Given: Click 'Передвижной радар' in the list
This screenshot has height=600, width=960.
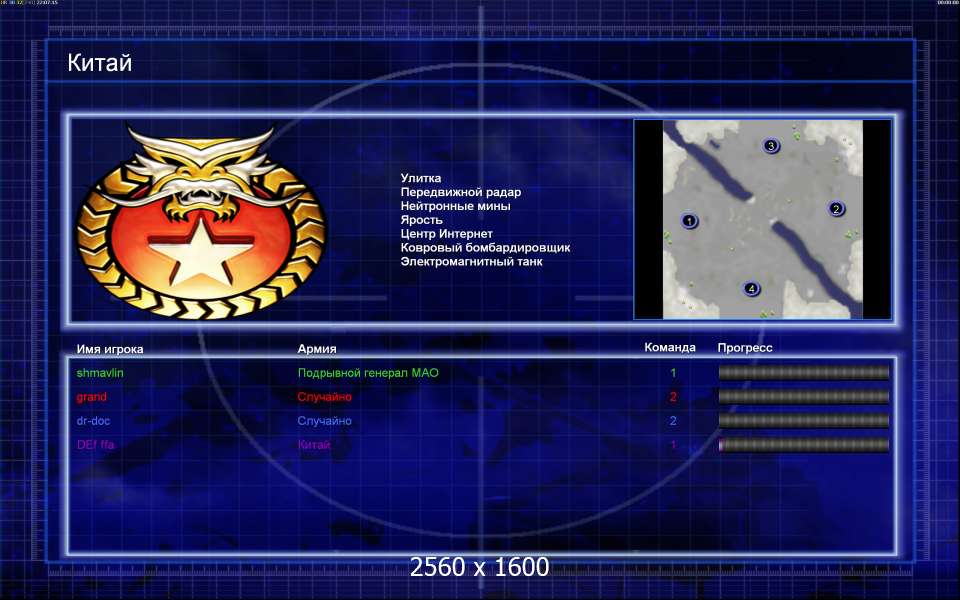Looking at the screenshot, I should pos(460,192).
